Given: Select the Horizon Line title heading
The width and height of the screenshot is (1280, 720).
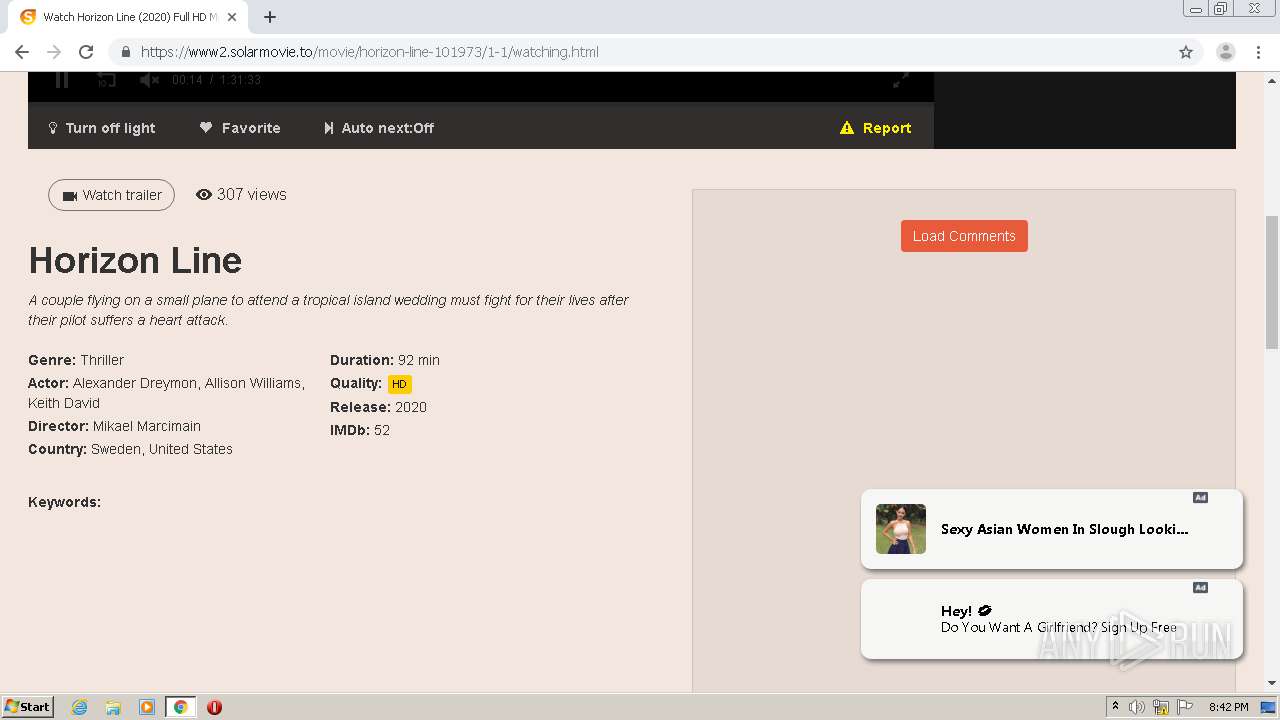Looking at the screenshot, I should [135, 260].
